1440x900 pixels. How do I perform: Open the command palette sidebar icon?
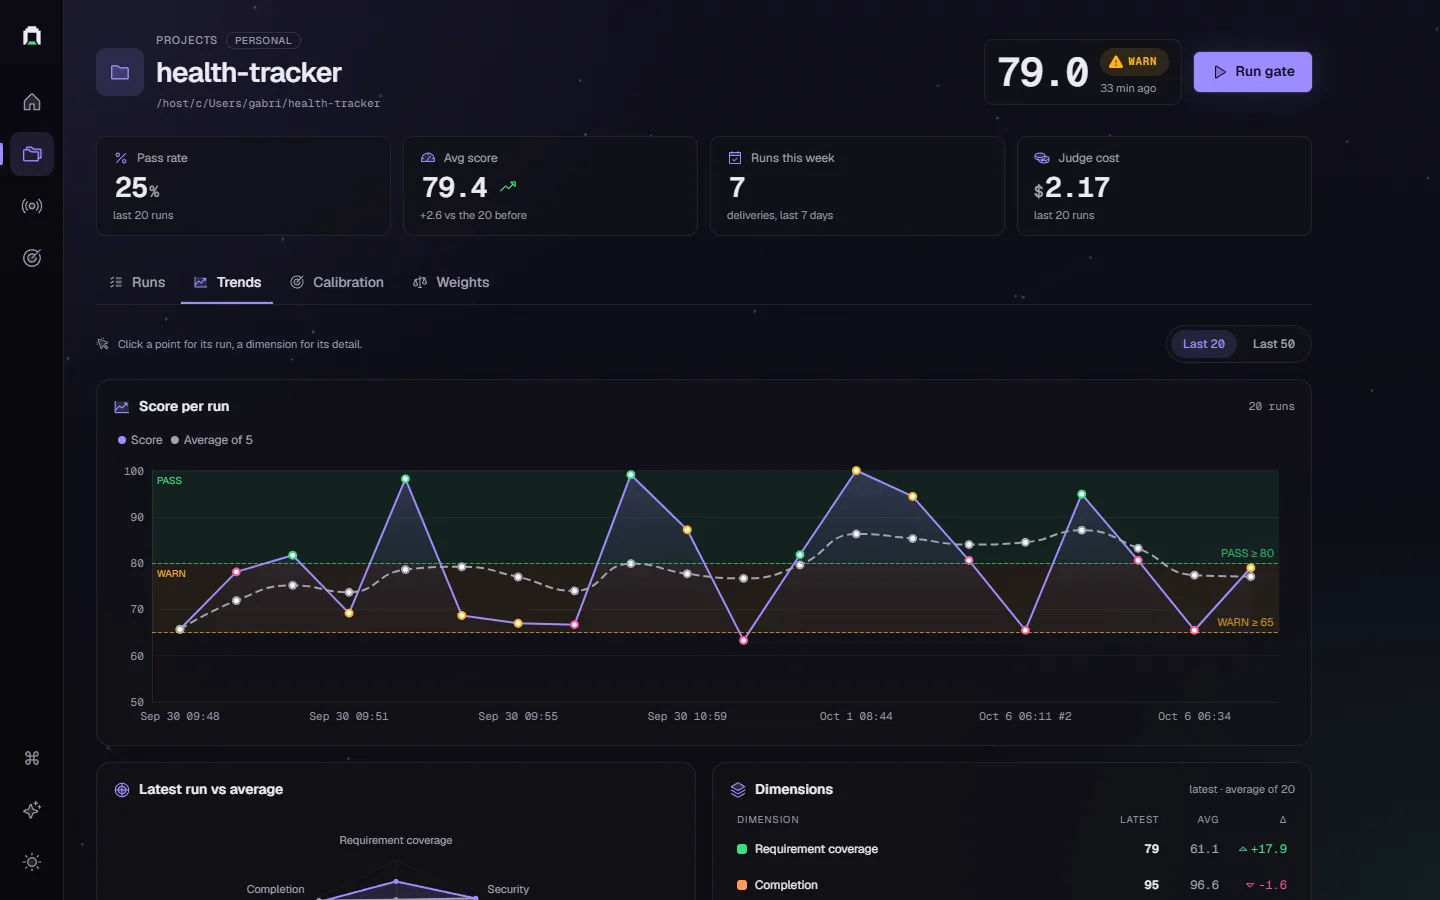32,758
